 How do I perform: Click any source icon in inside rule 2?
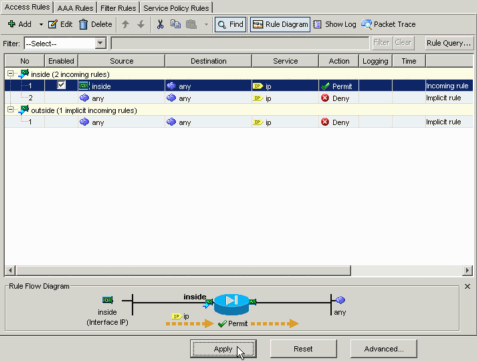[84, 98]
